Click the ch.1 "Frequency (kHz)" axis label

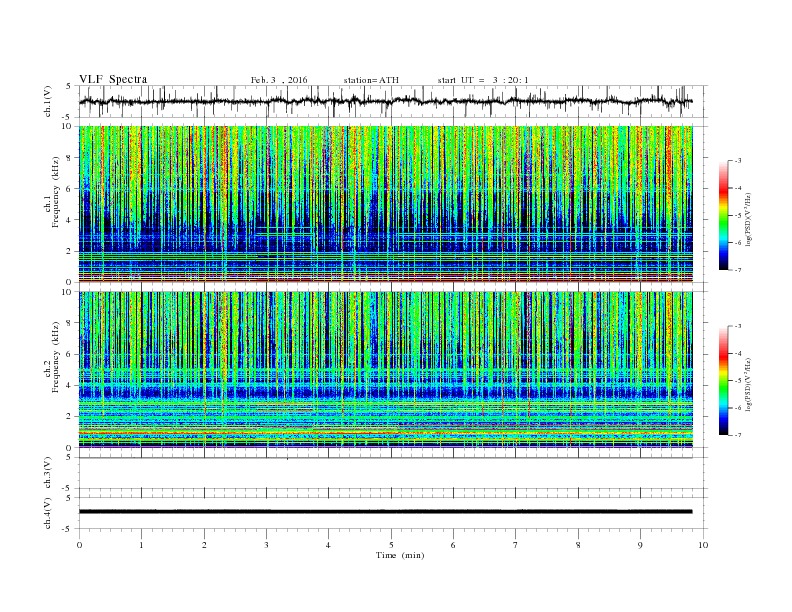(x=56, y=192)
